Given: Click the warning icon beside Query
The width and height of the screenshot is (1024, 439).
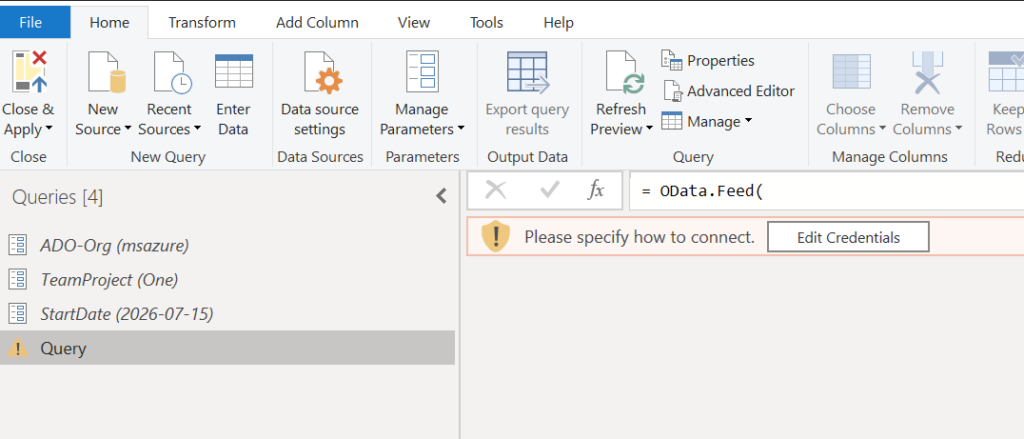Looking at the screenshot, I should [x=18, y=349].
